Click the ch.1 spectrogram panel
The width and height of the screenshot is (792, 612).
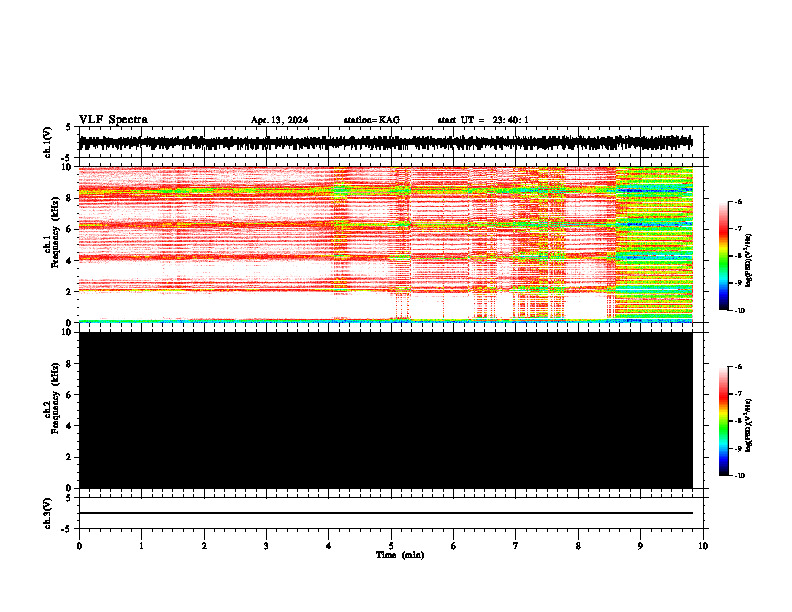point(386,244)
